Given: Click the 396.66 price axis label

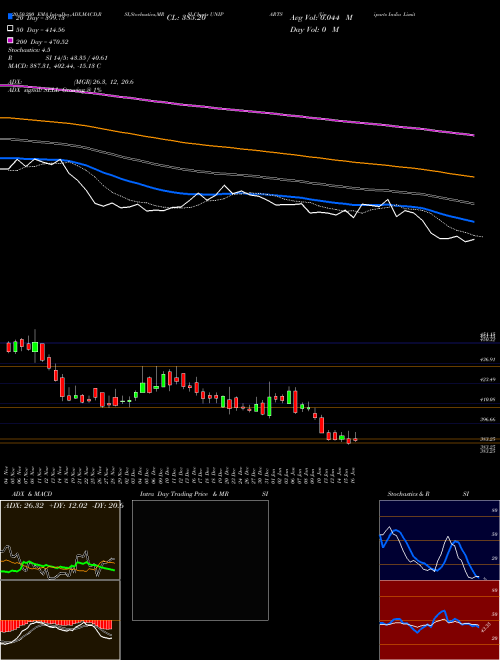Looking at the screenshot, I should 487,419.
